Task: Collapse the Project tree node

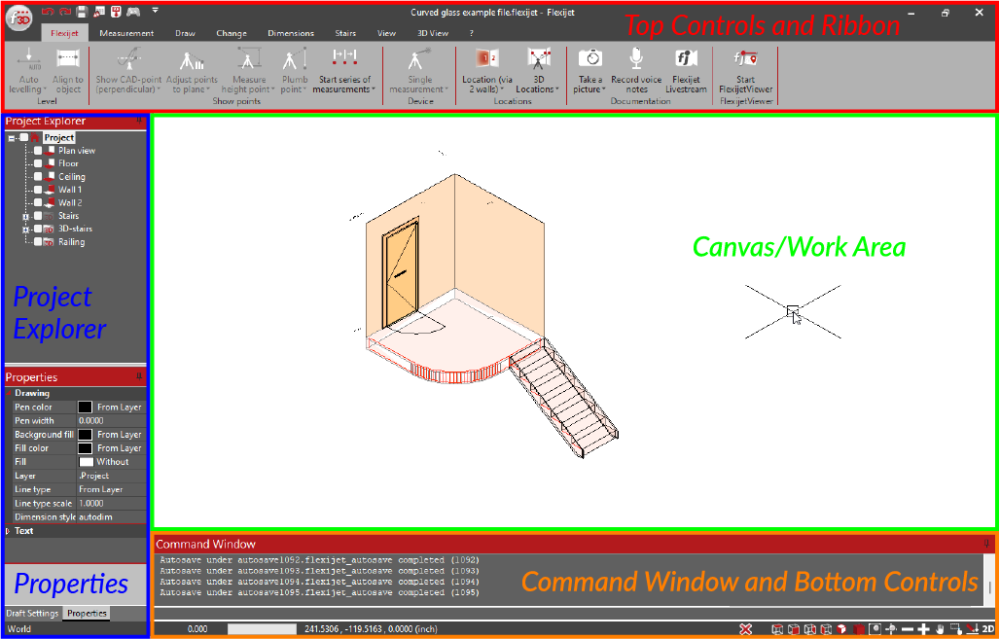Action: point(11,138)
